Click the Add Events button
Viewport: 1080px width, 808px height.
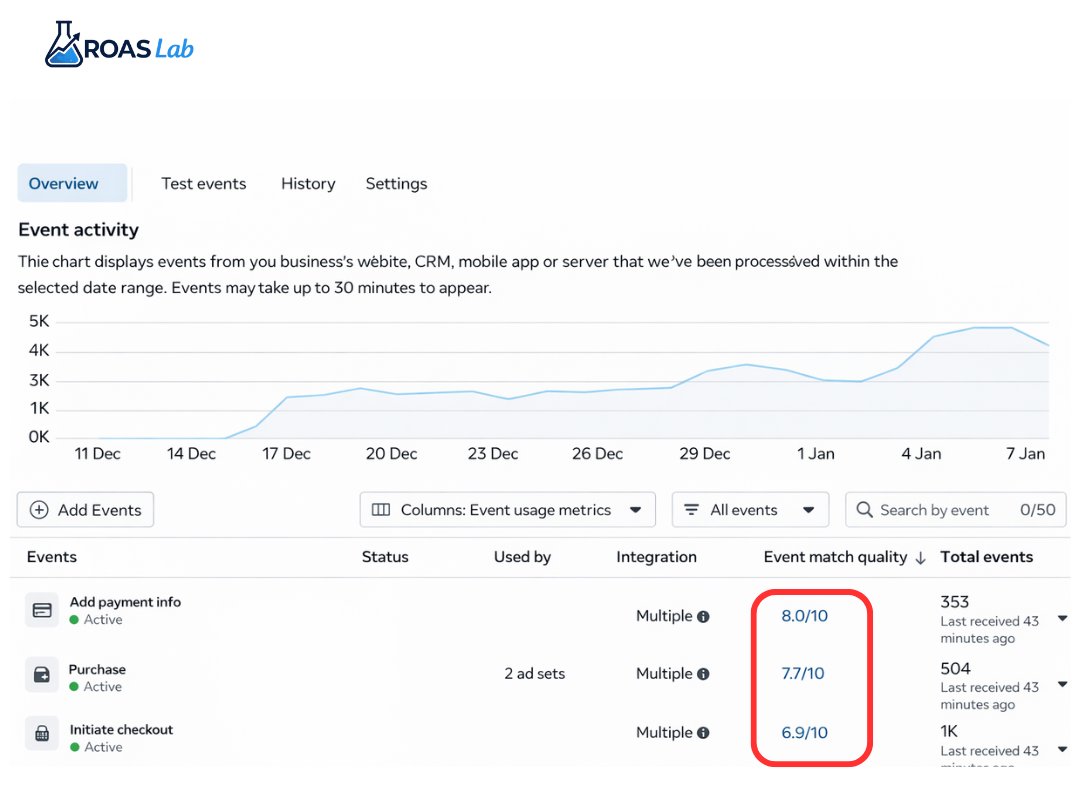[85, 510]
